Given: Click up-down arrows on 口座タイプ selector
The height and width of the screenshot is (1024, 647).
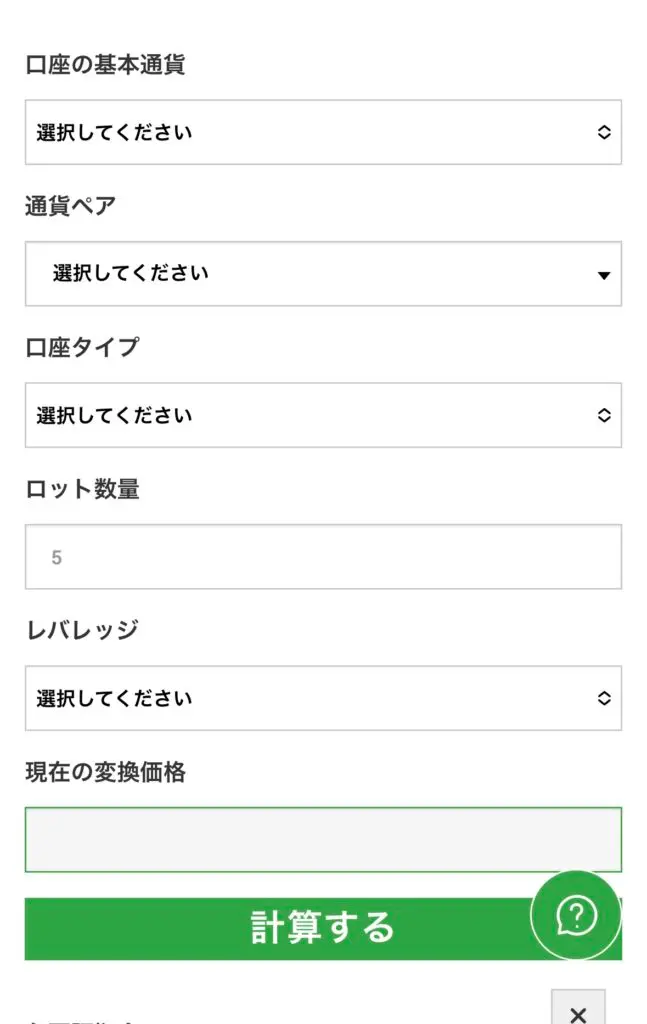Looking at the screenshot, I should pos(603,415).
